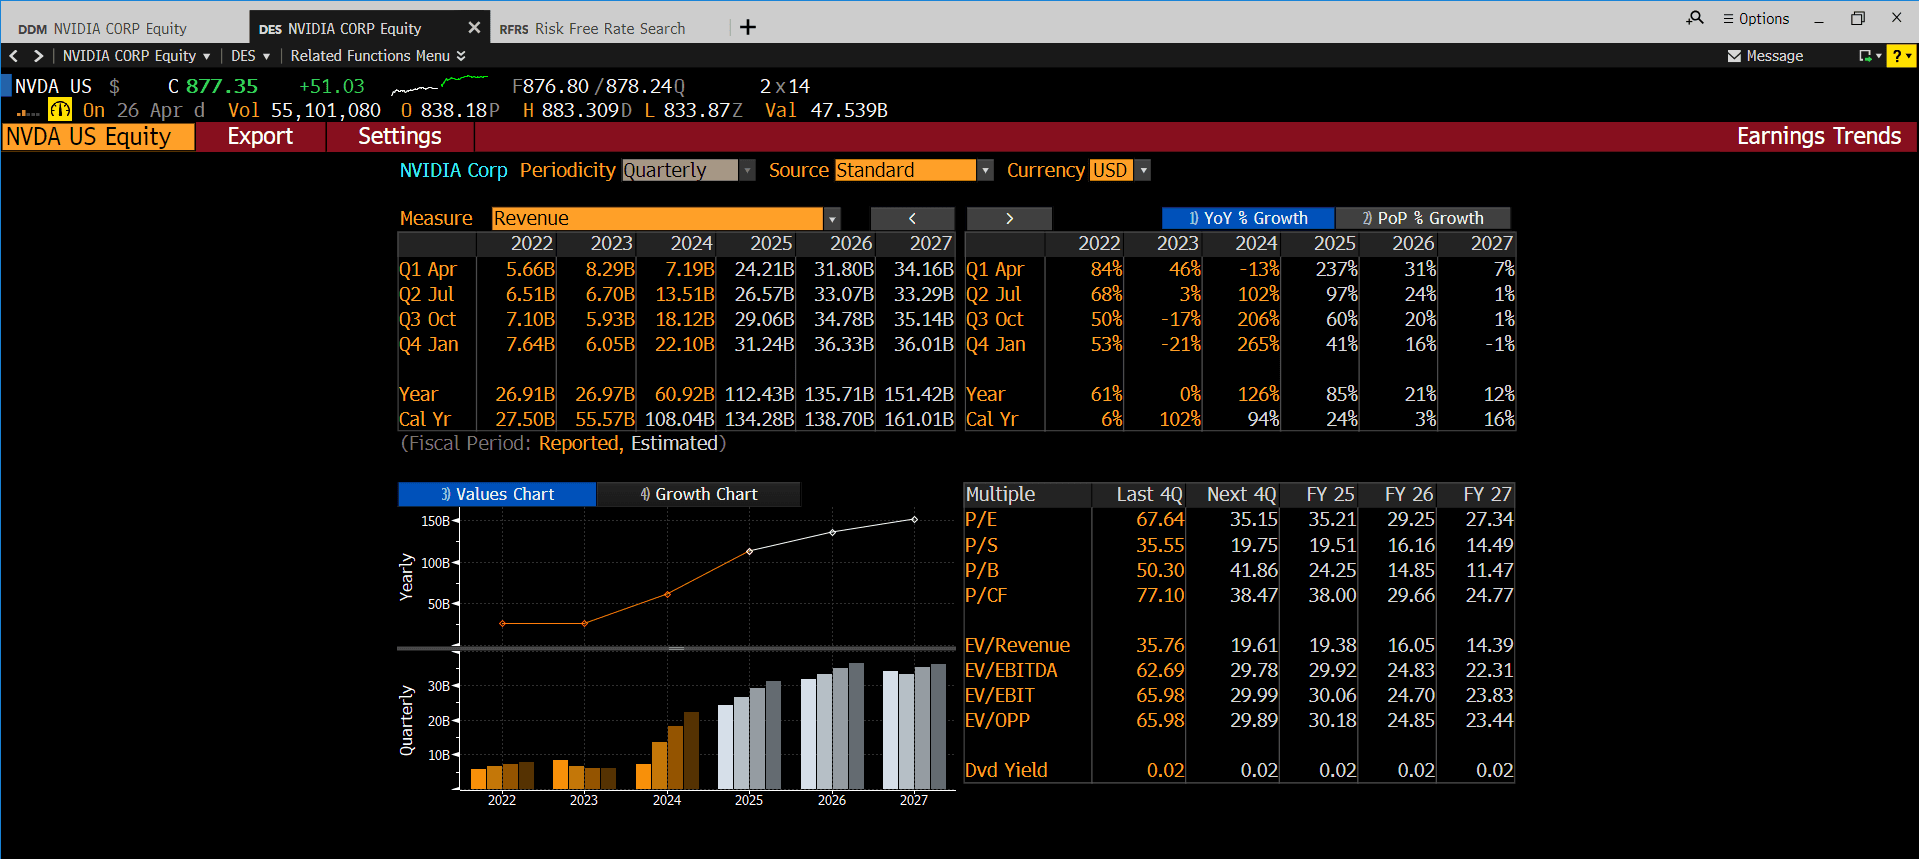Viewport: 1919px width, 859px height.
Task: Open the Source Standard dropdown
Action: (x=914, y=171)
